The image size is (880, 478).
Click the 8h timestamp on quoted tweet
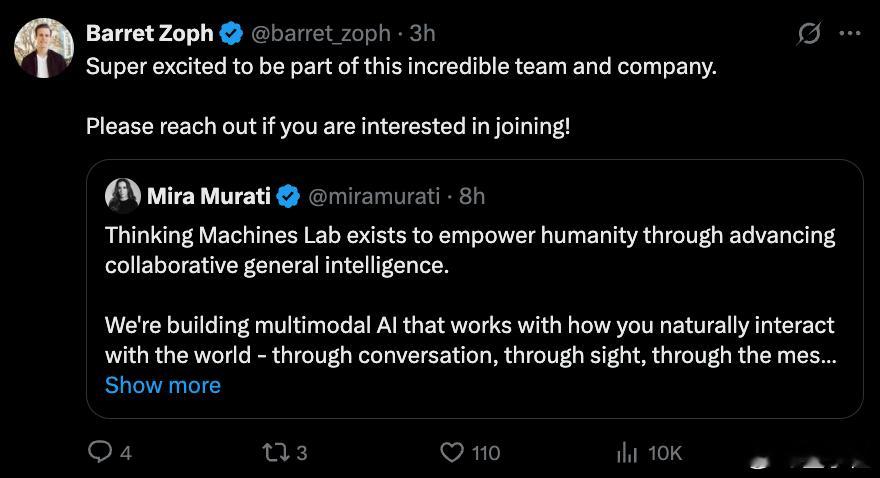(x=472, y=196)
